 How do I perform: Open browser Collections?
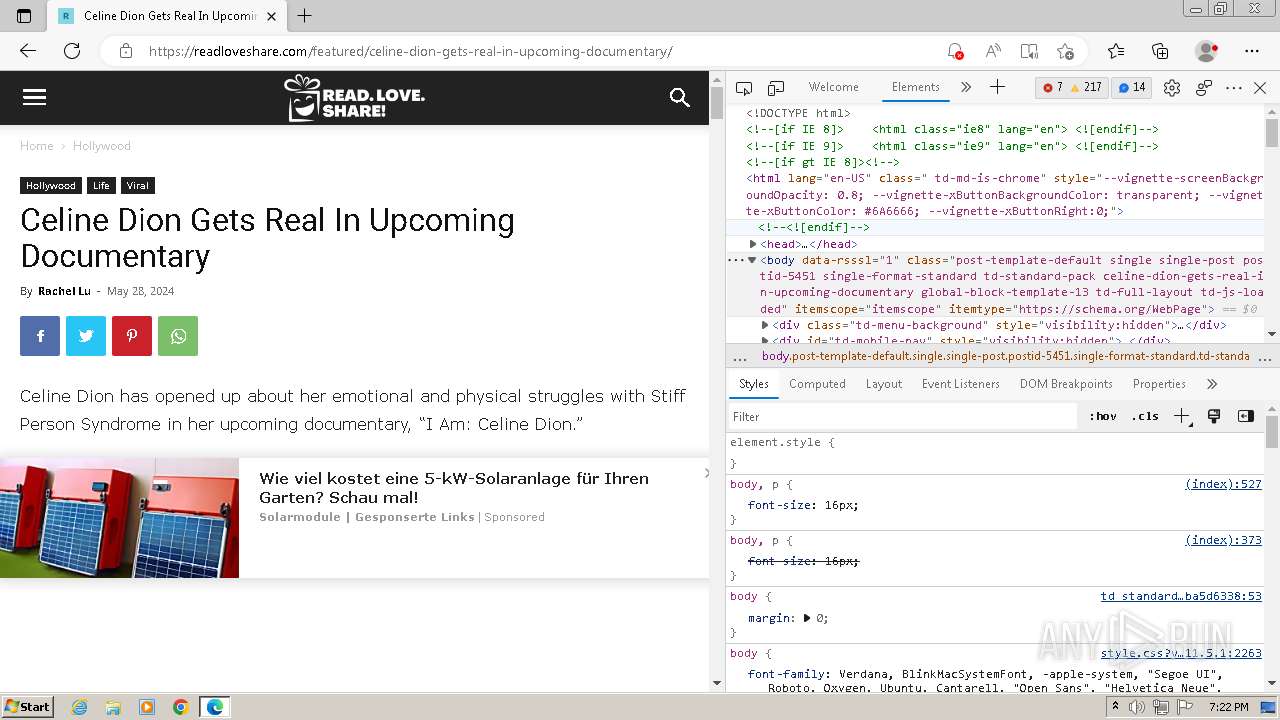(x=1160, y=51)
